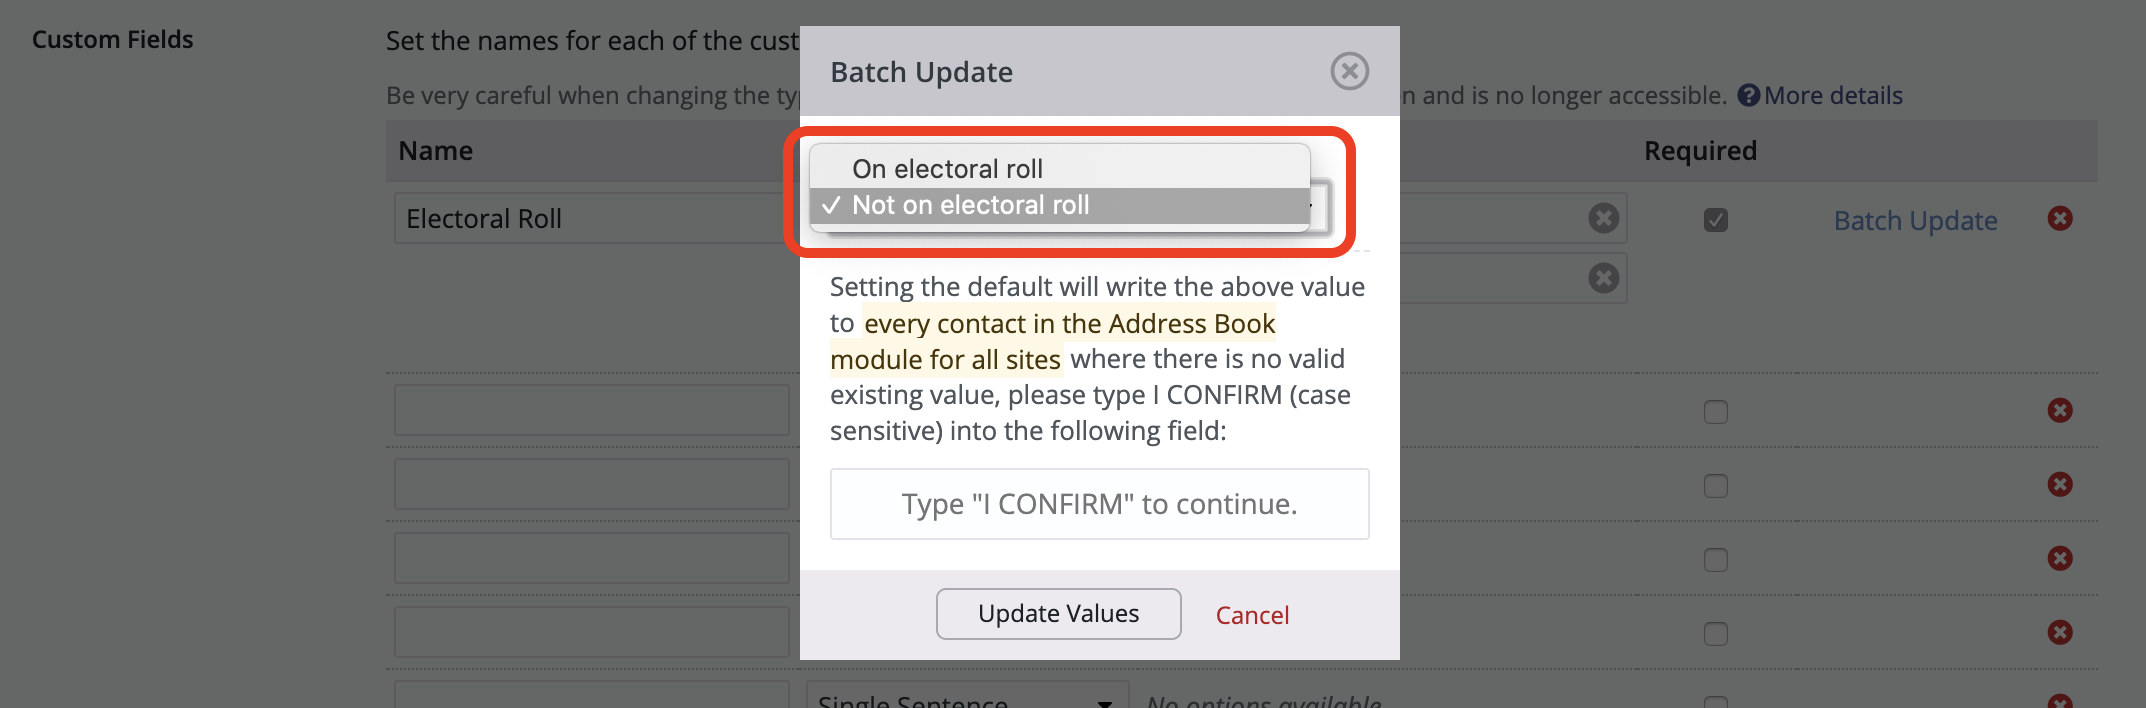
Task: Choose the 'On electoral roll' option
Action: 946,168
